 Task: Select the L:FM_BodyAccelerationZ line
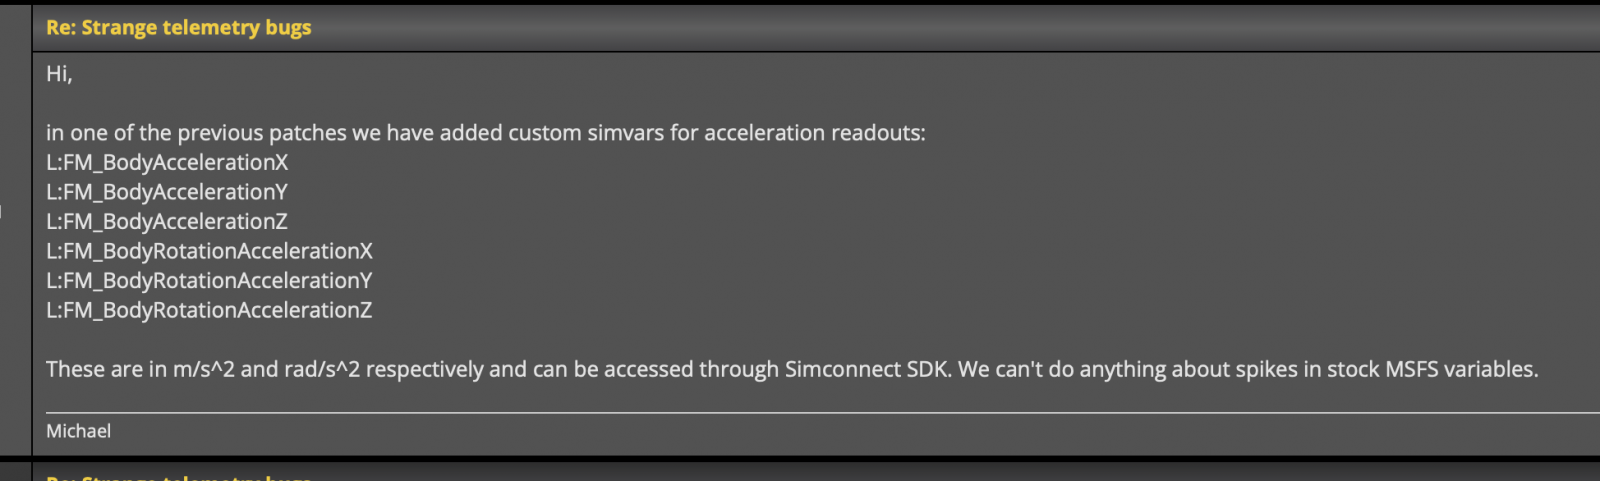tap(167, 221)
